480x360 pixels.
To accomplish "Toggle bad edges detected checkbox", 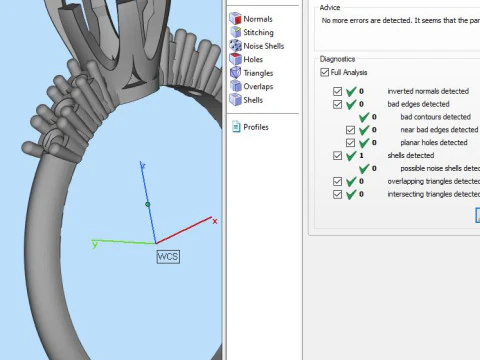I will (x=337, y=104).
